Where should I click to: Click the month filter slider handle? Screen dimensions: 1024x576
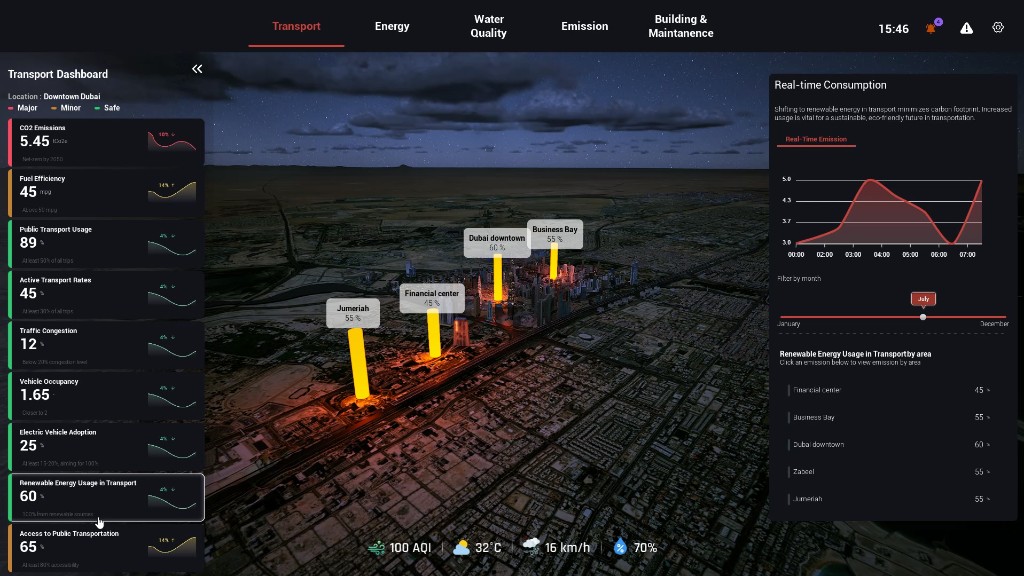[922, 317]
